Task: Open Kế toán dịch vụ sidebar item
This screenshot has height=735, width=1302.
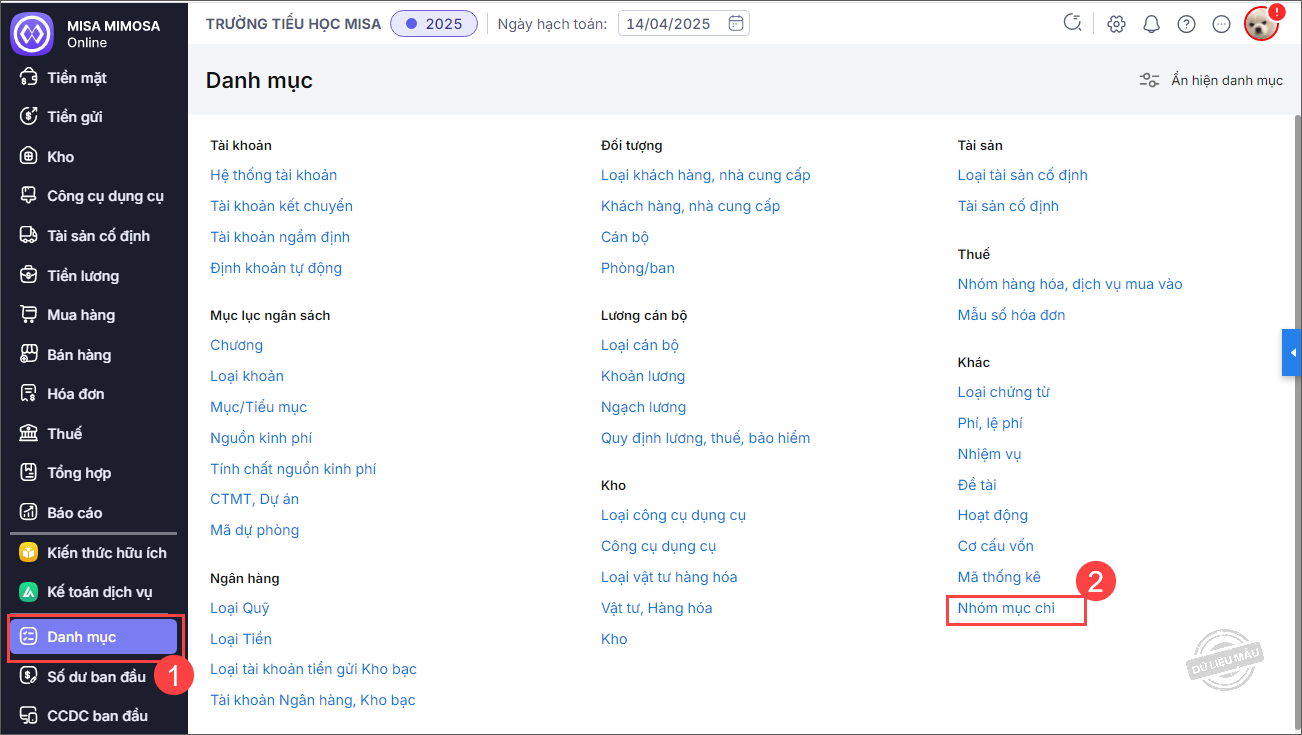Action: tap(99, 592)
